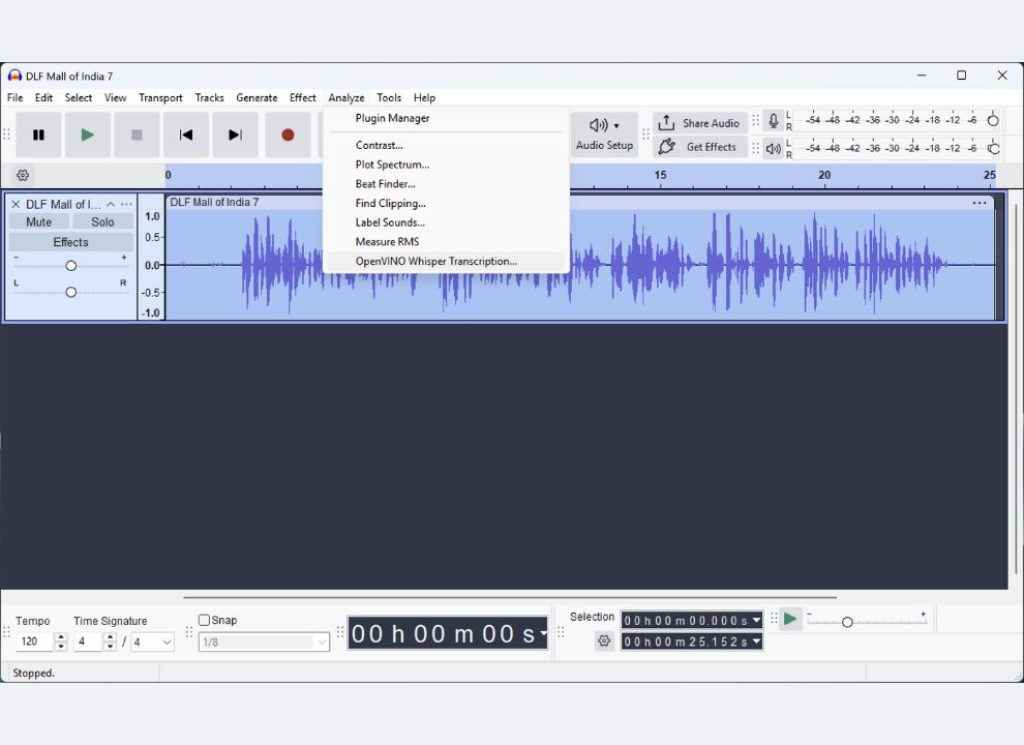Open the Transport menu

coord(161,98)
